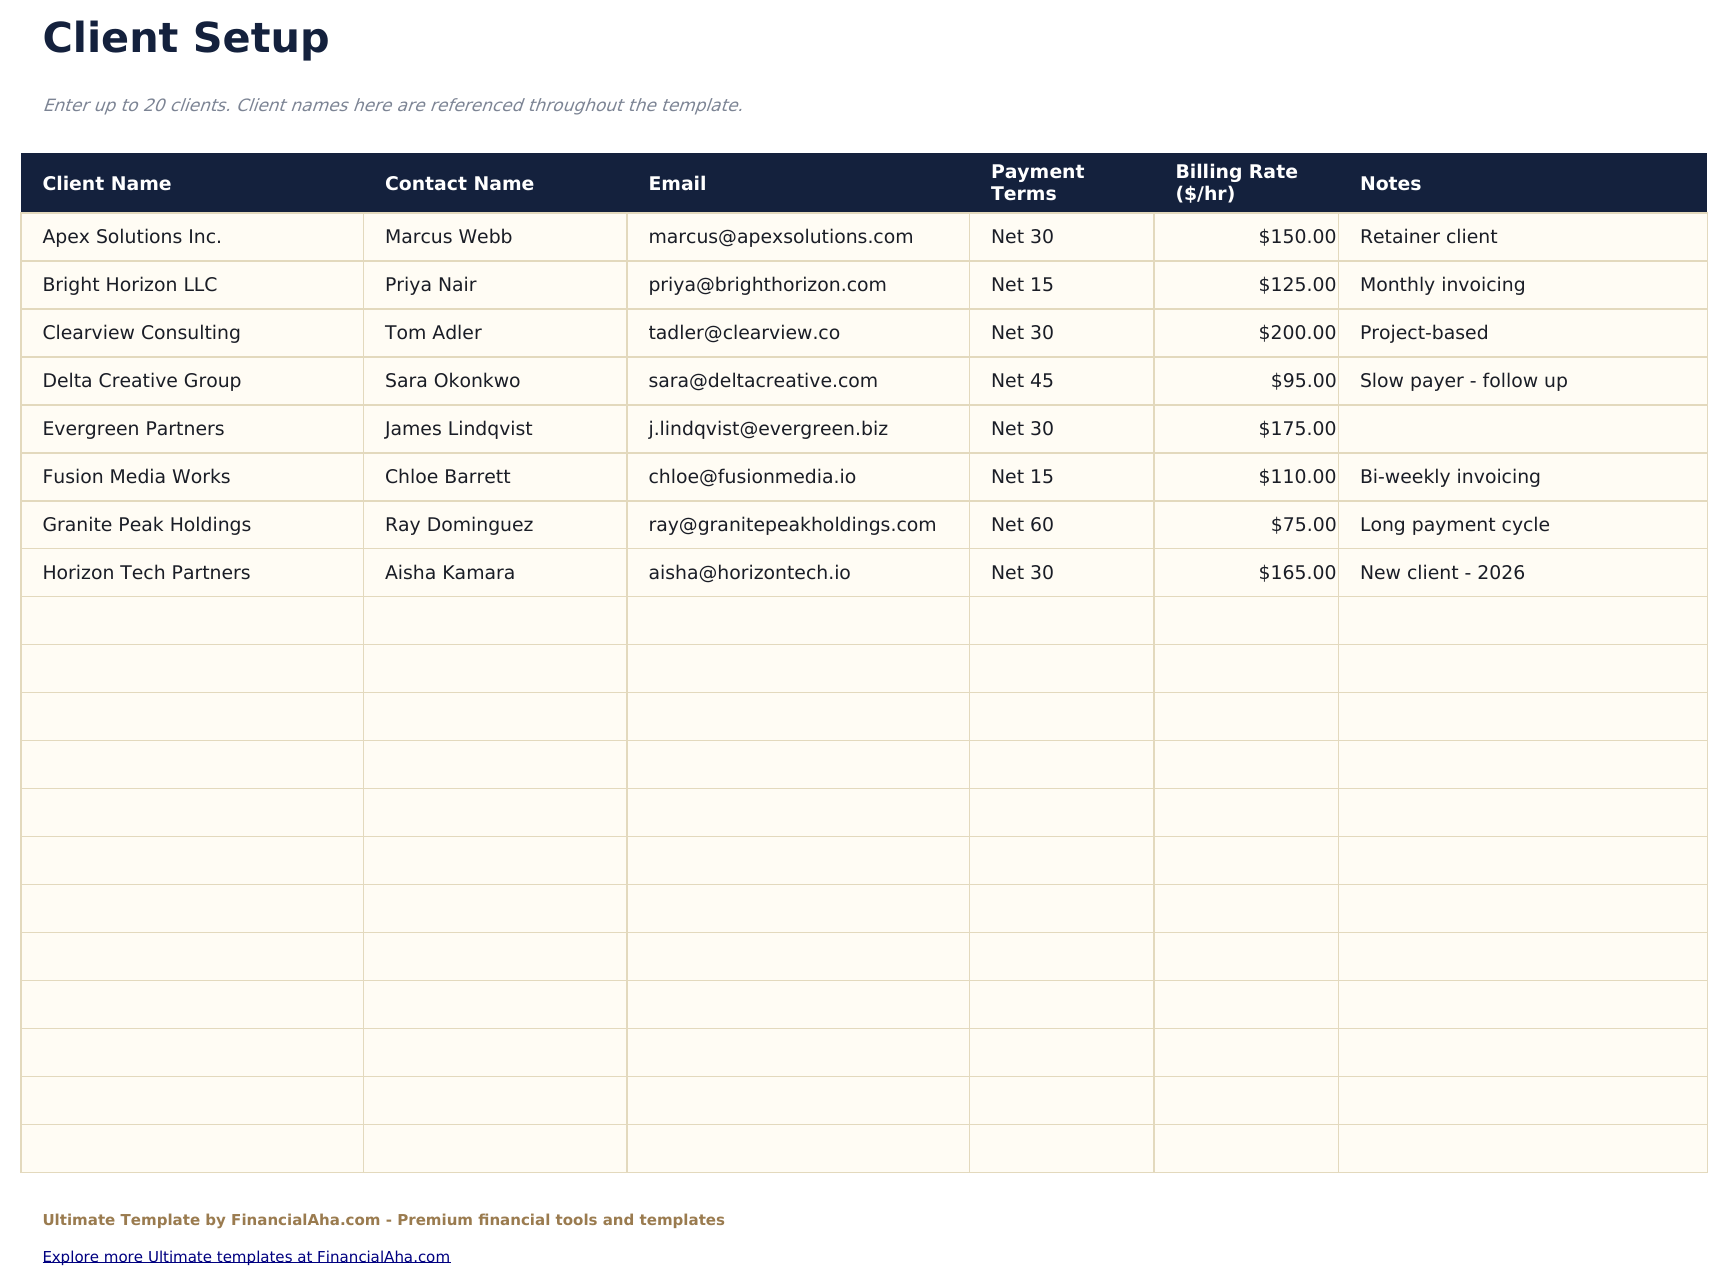
Task: Select the Email column header
Action: [677, 184]
